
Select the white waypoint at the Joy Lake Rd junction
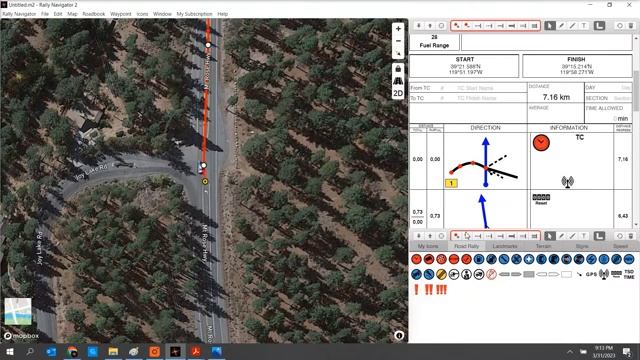click(x=203, y=165)
